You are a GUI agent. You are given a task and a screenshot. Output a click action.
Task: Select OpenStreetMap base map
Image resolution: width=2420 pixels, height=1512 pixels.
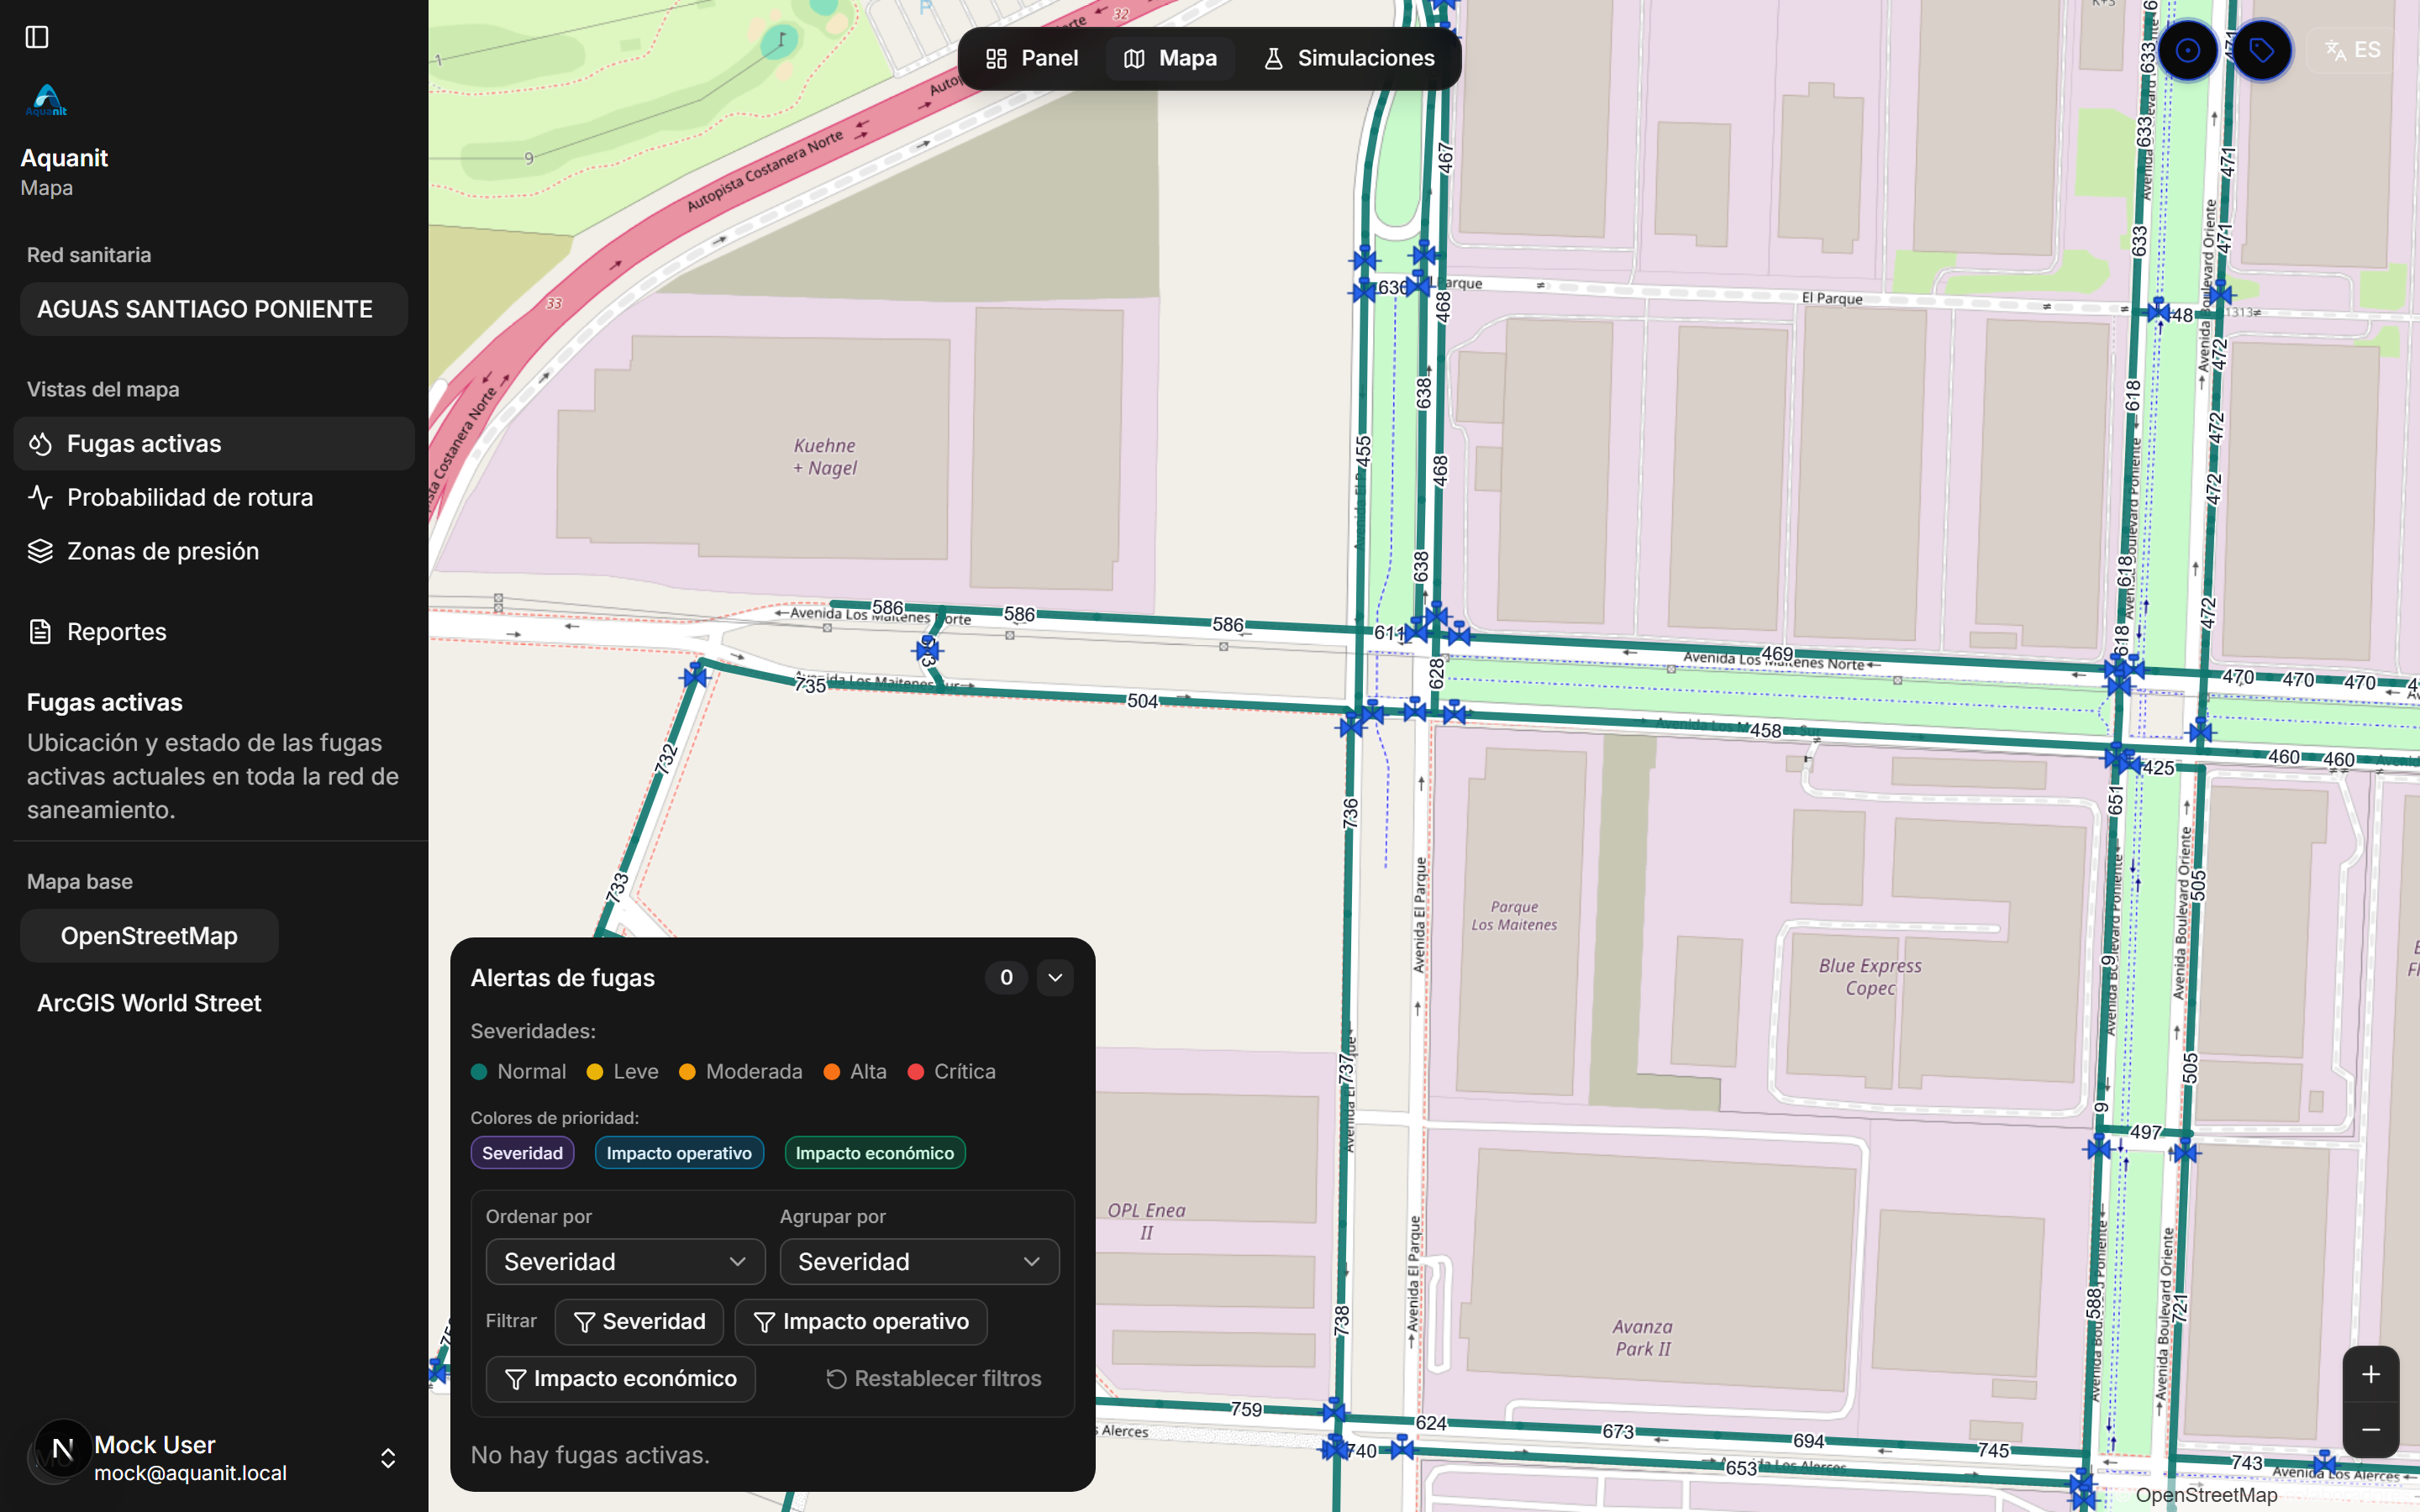point(149,936)
